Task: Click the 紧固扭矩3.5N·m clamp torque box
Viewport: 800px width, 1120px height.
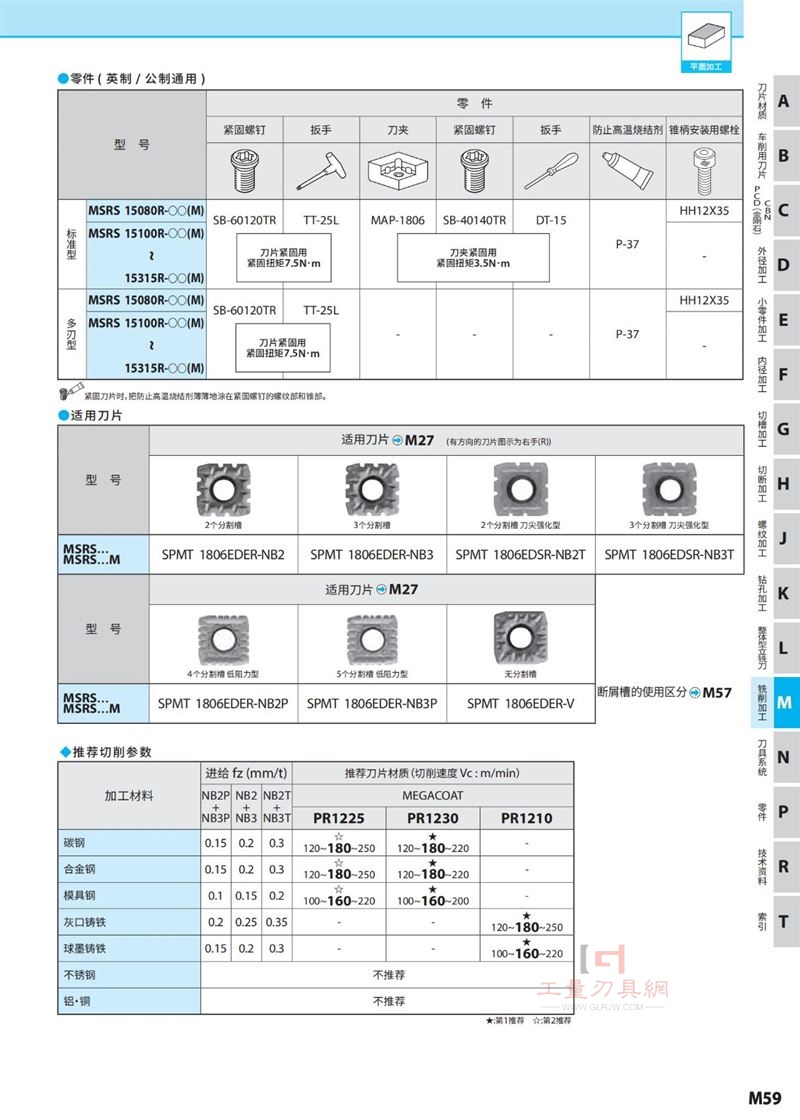Action: pos(474,258)
